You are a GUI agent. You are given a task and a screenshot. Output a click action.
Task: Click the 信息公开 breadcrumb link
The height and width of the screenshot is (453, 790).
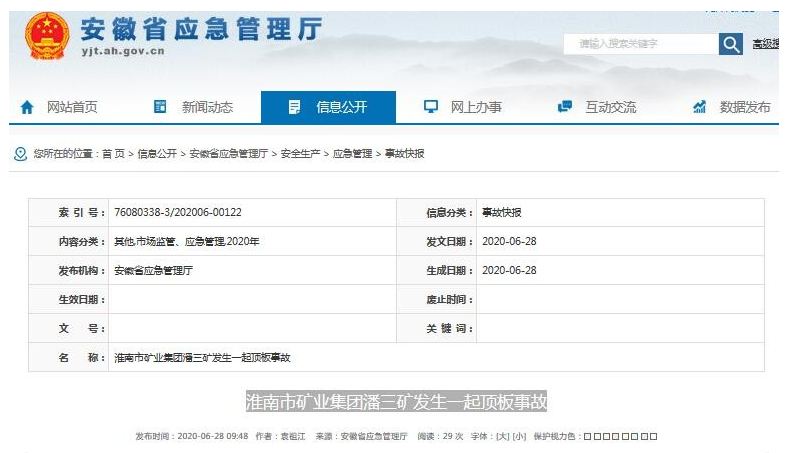(x=157, y=154)
